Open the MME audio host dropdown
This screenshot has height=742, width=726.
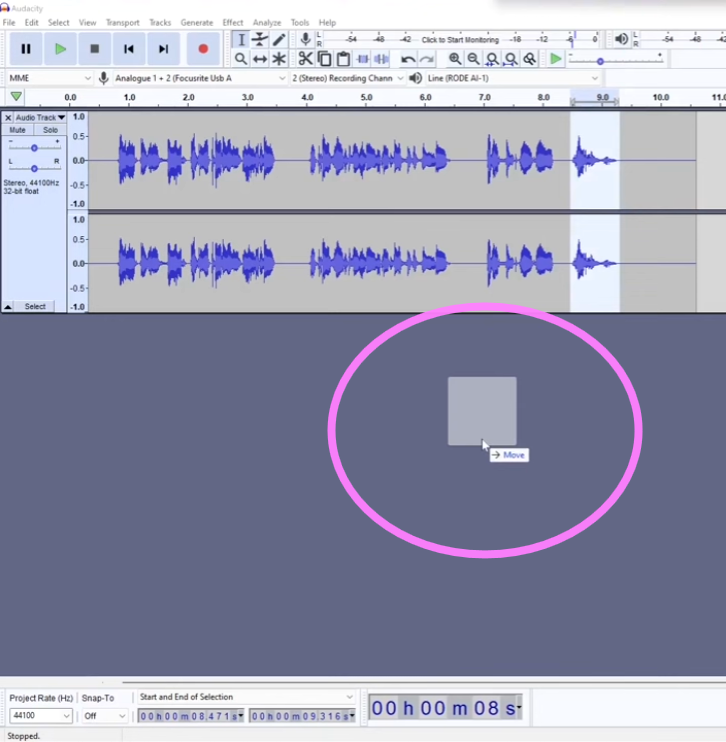tap(48, 78)
